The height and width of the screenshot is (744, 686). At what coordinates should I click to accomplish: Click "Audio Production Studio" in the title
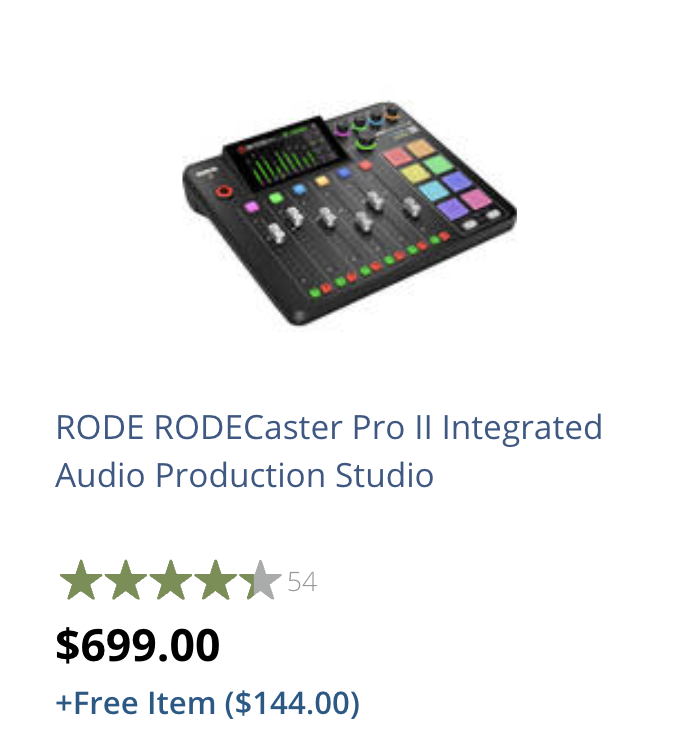pos(244,474)
